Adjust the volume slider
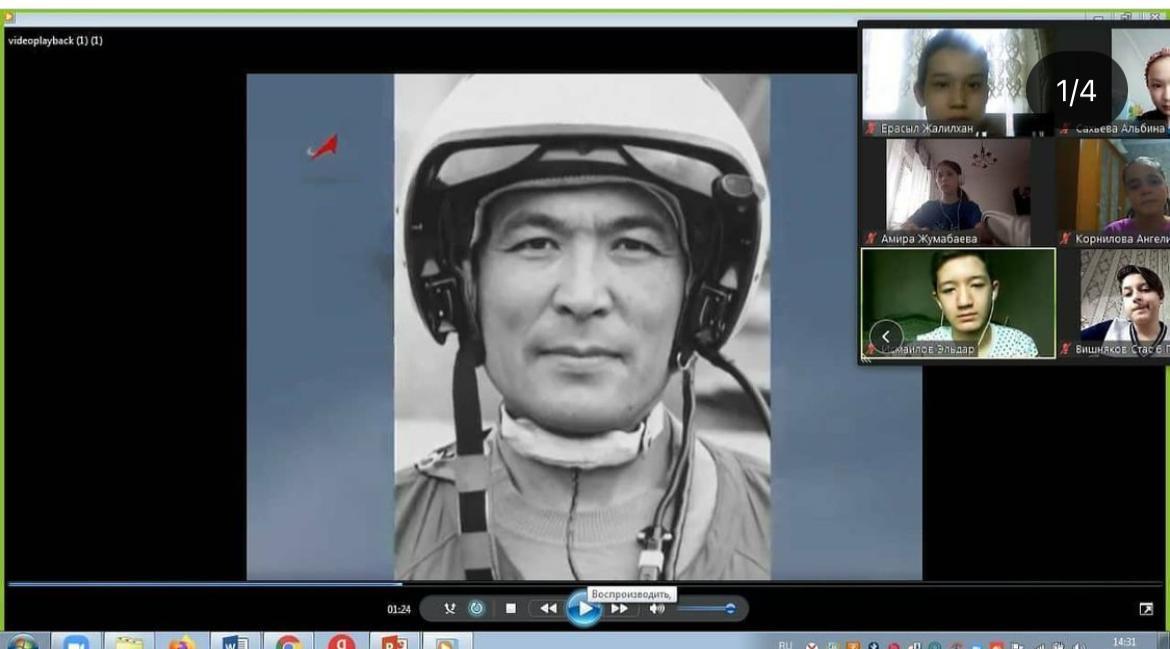1170x649 pixels. (706, 608)
